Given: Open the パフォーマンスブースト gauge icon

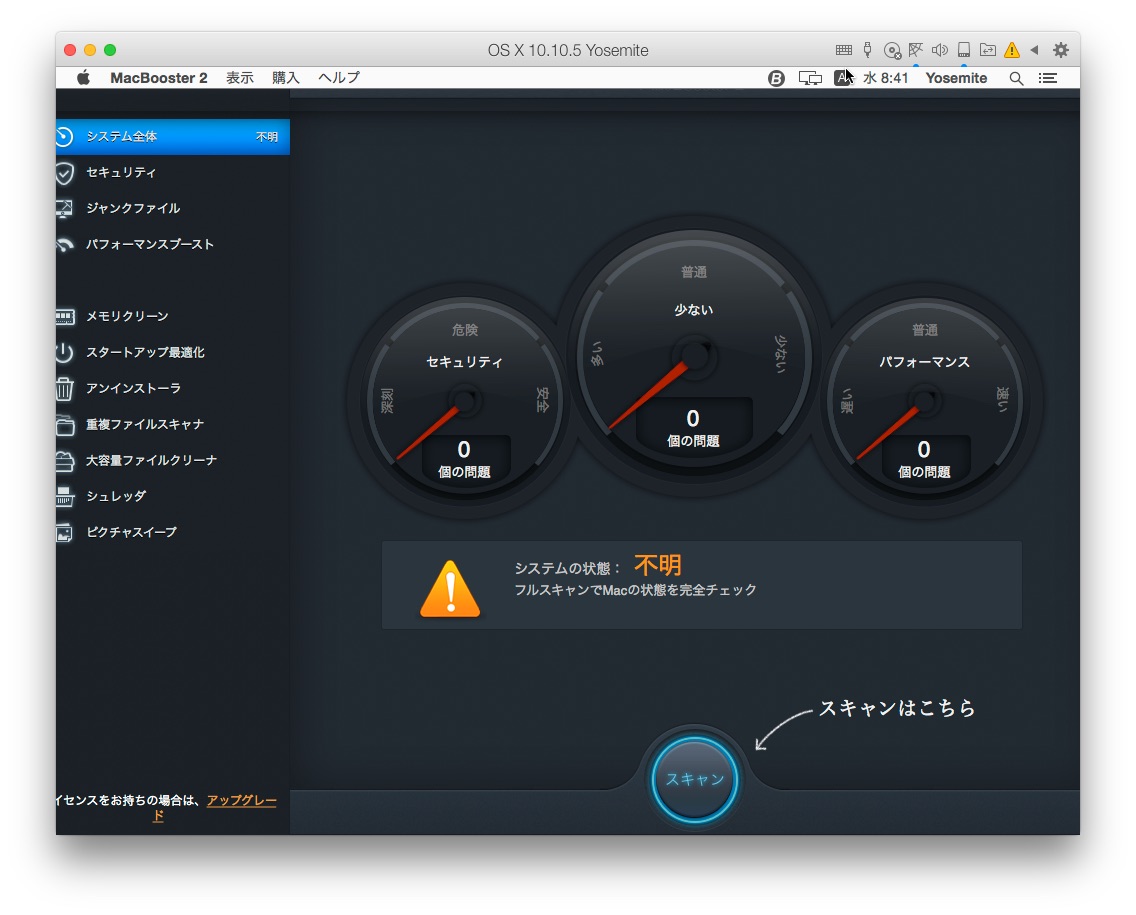Looking at the screenshot, I should pyautogui.click(x=64, y=245).
